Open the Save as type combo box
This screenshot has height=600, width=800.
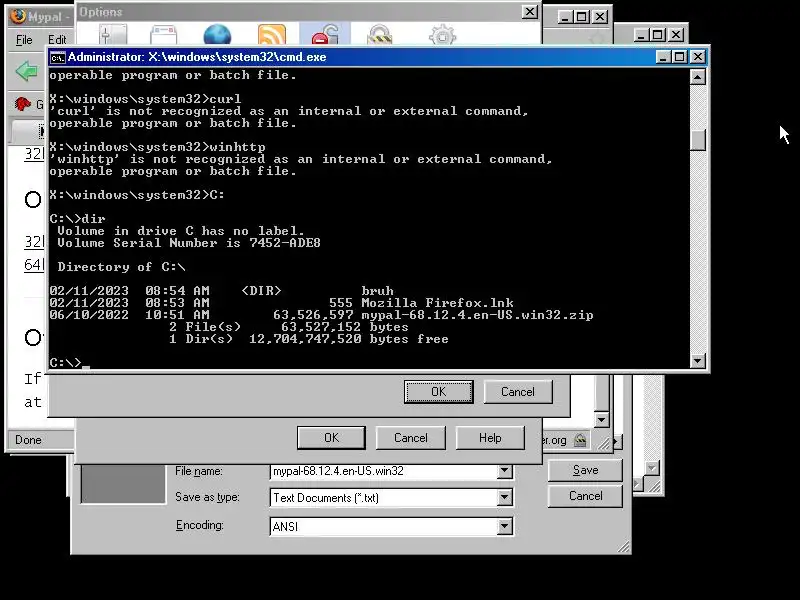click(391, 497)
